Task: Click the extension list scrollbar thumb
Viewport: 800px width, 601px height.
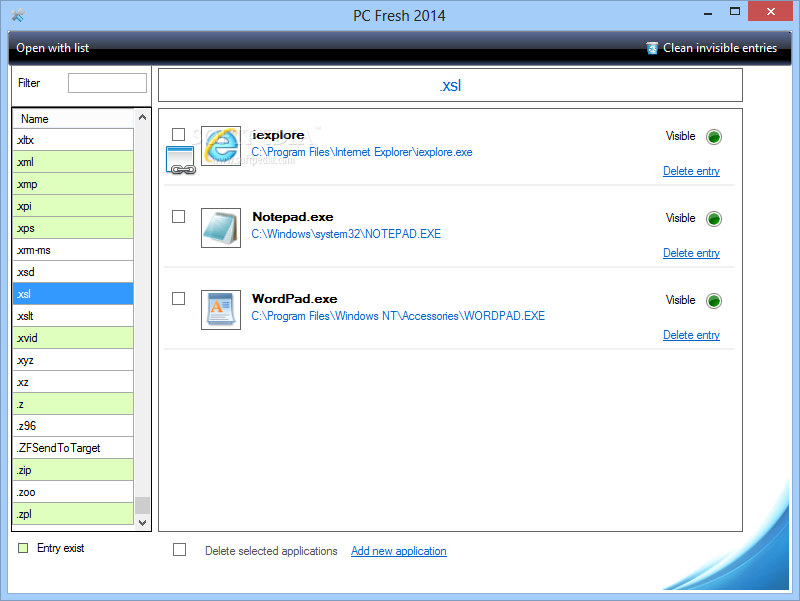Action: [143, 505]
